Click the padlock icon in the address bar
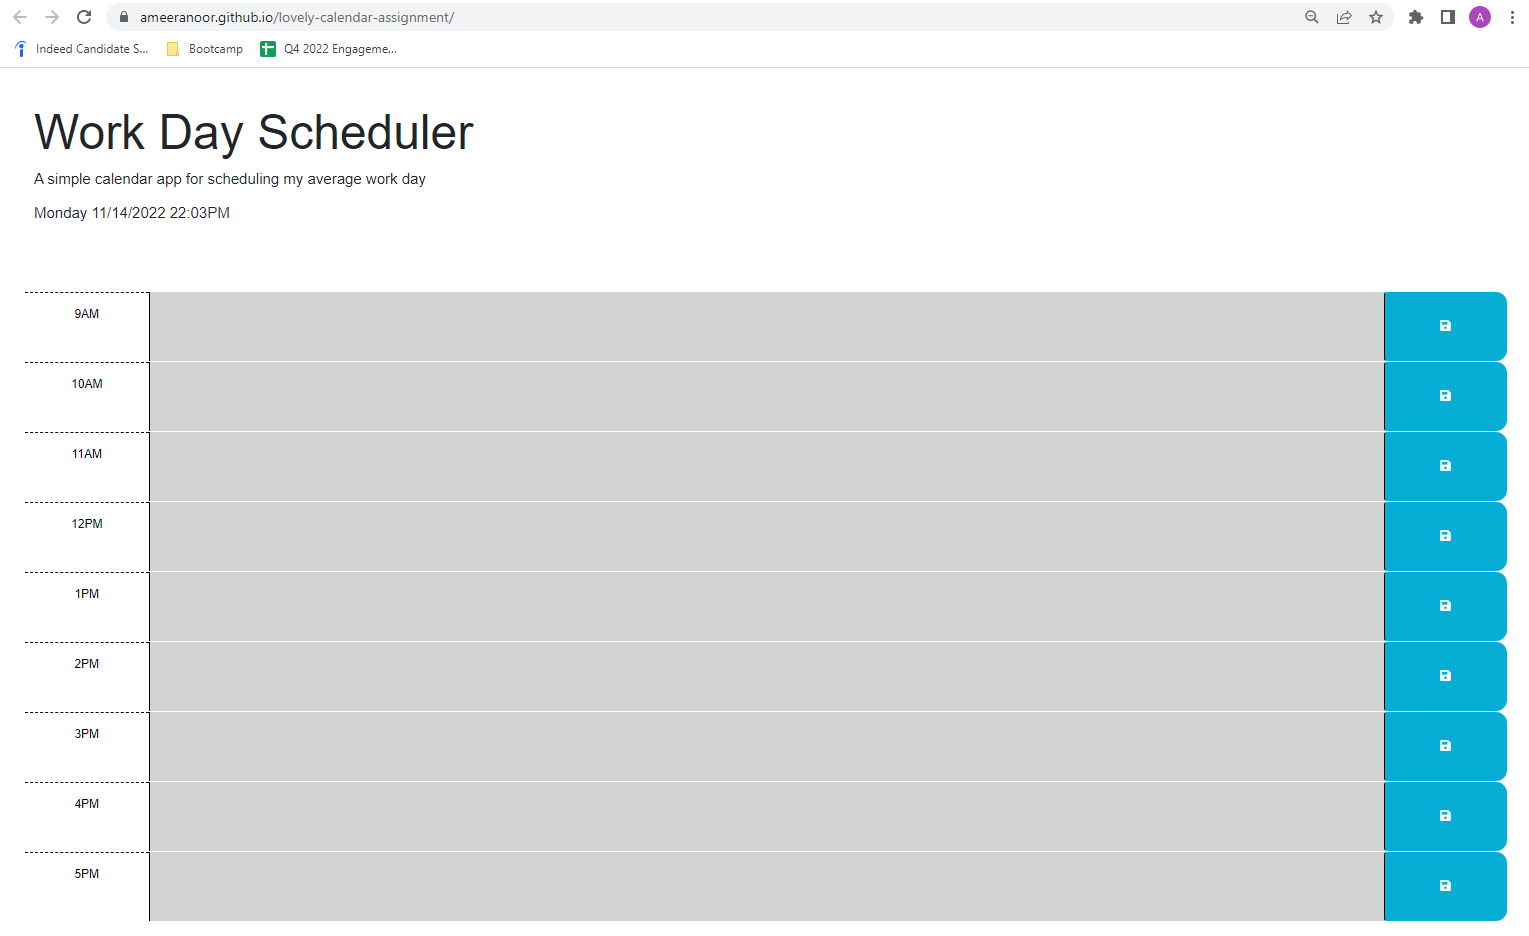The width and height of the screenshot is (1529, 936). (x=124, y=17)
